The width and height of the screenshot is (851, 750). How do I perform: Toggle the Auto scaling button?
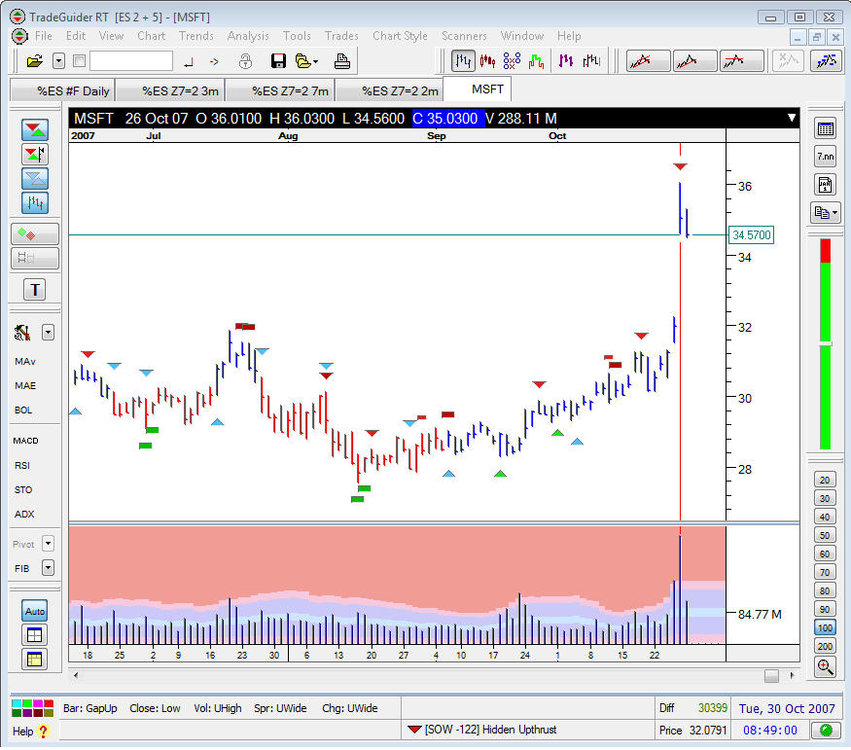[35, 611]
